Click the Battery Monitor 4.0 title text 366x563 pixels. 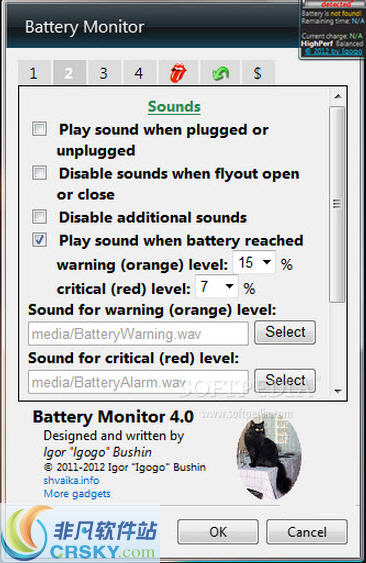point(113,417)
